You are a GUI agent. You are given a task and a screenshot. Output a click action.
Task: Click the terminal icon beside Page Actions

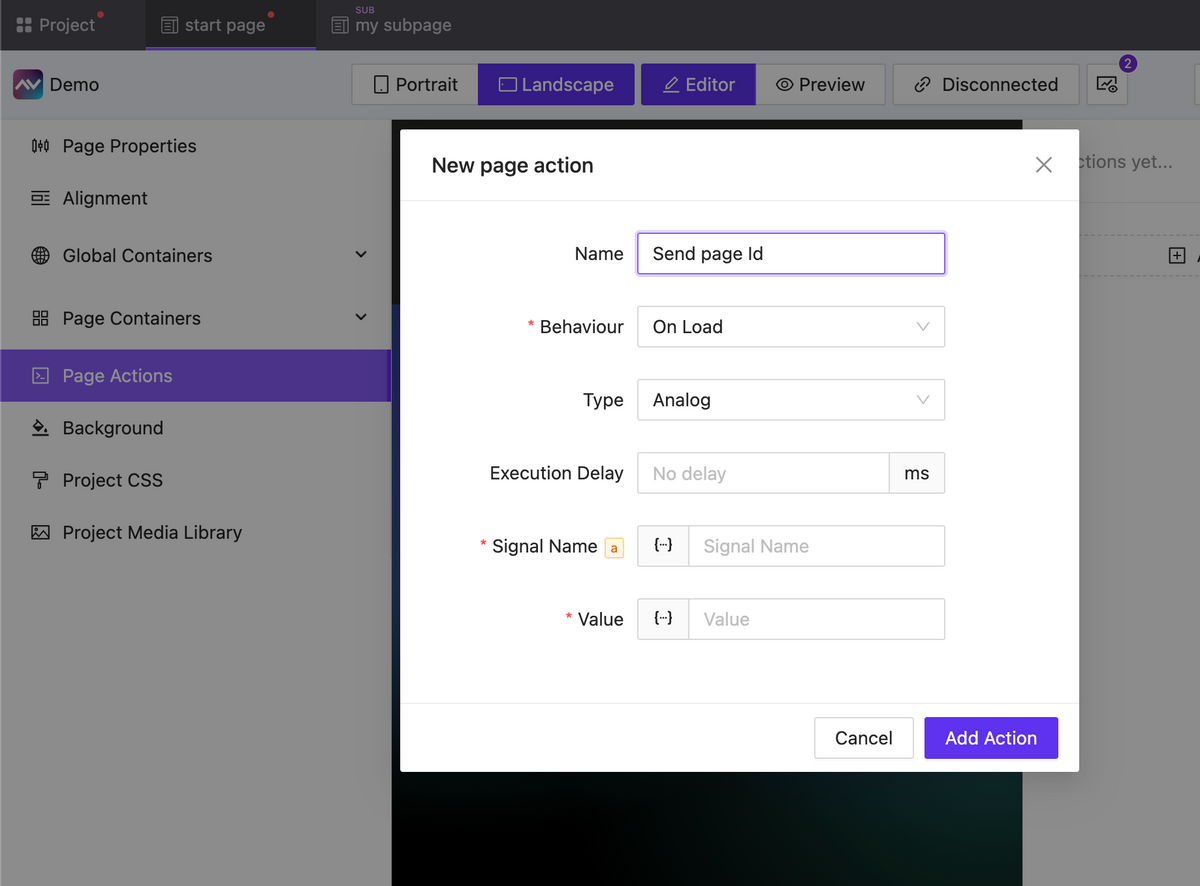[x=41, y=375]
